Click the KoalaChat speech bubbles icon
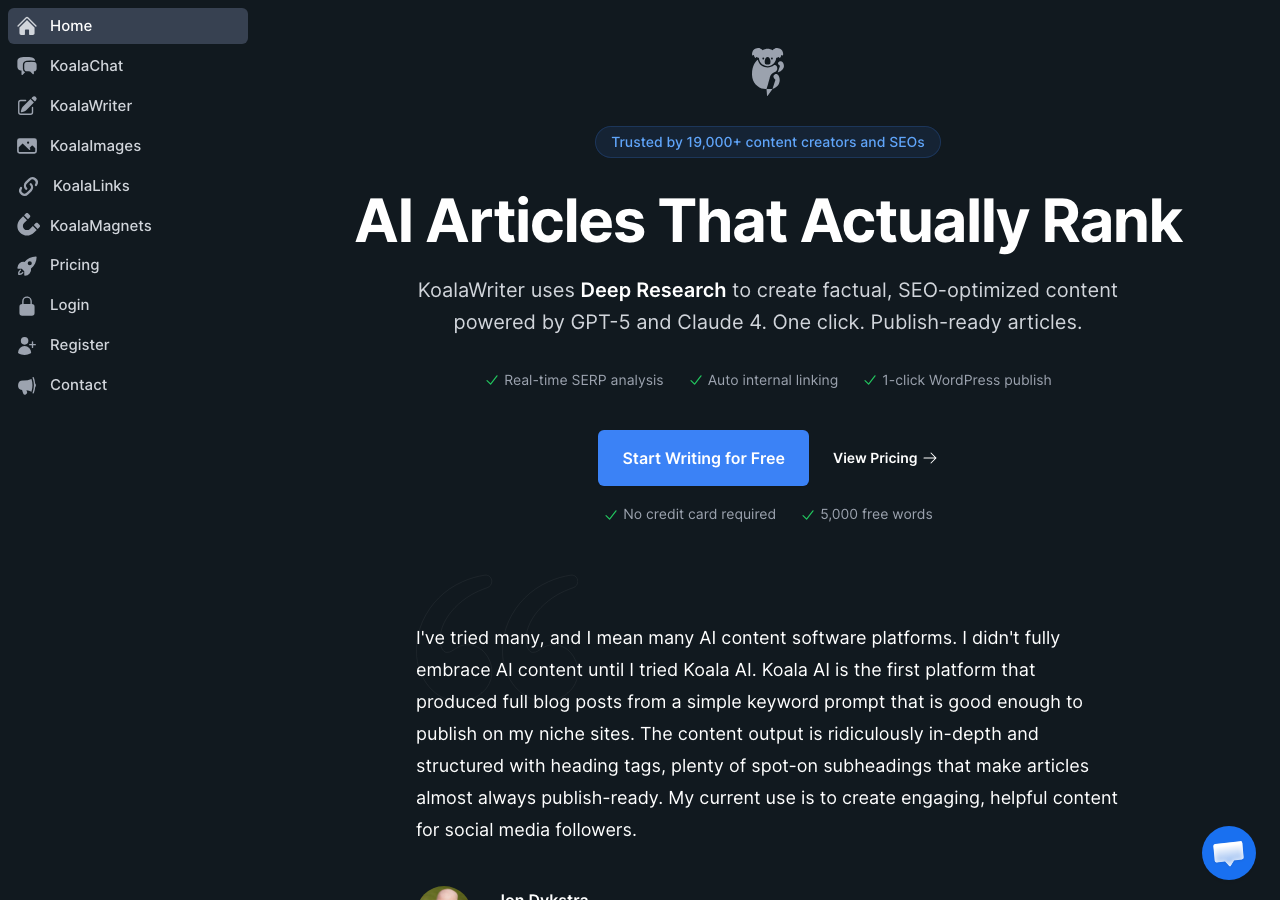This screenshot has width=1280, height=900. (x=27, y=66)
